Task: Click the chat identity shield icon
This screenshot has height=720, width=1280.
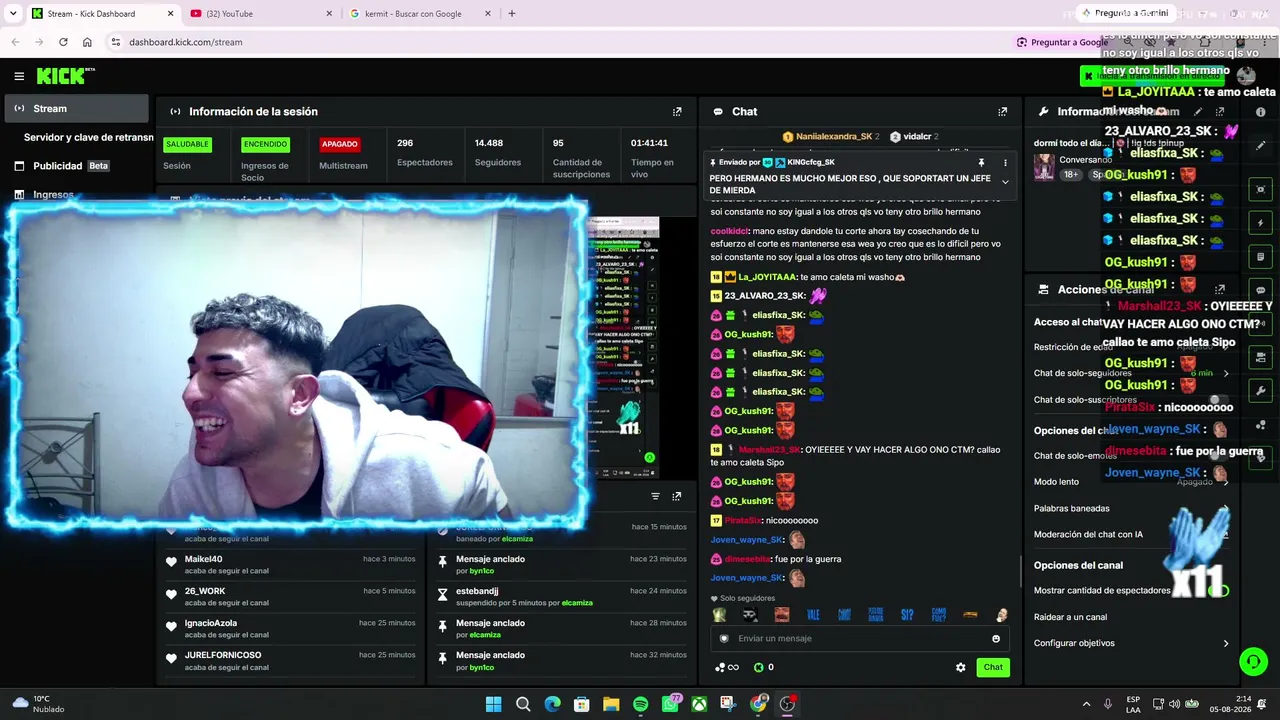Action: pos(725,639)
